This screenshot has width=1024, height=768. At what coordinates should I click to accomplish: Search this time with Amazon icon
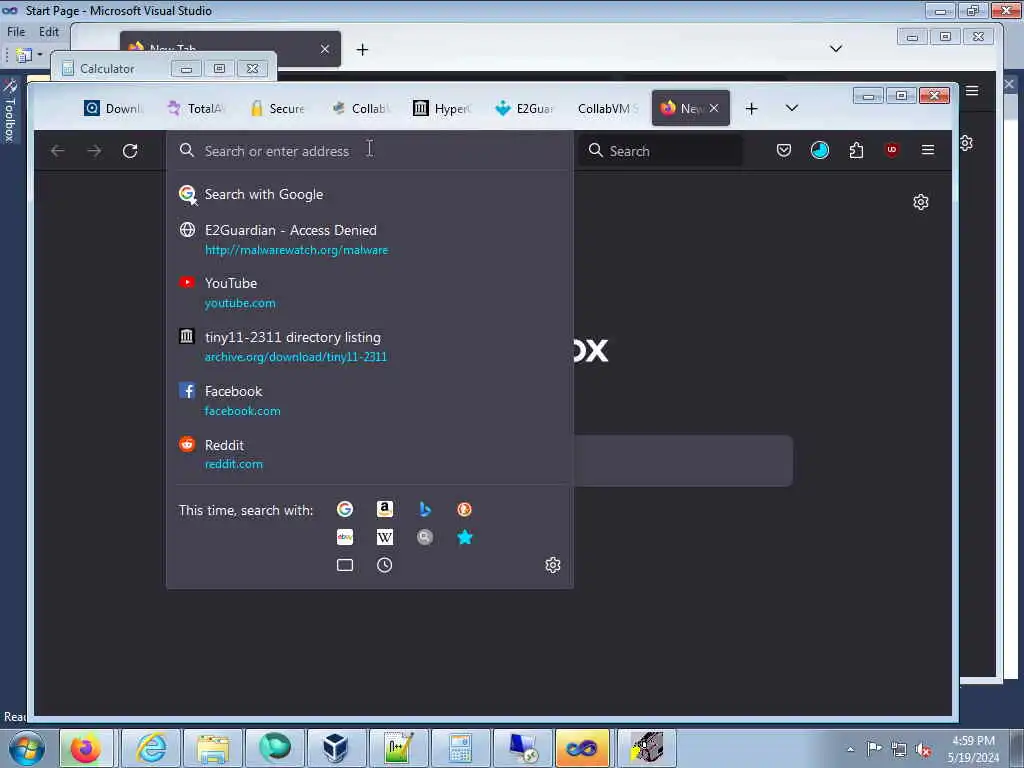[x=385, y=509]
